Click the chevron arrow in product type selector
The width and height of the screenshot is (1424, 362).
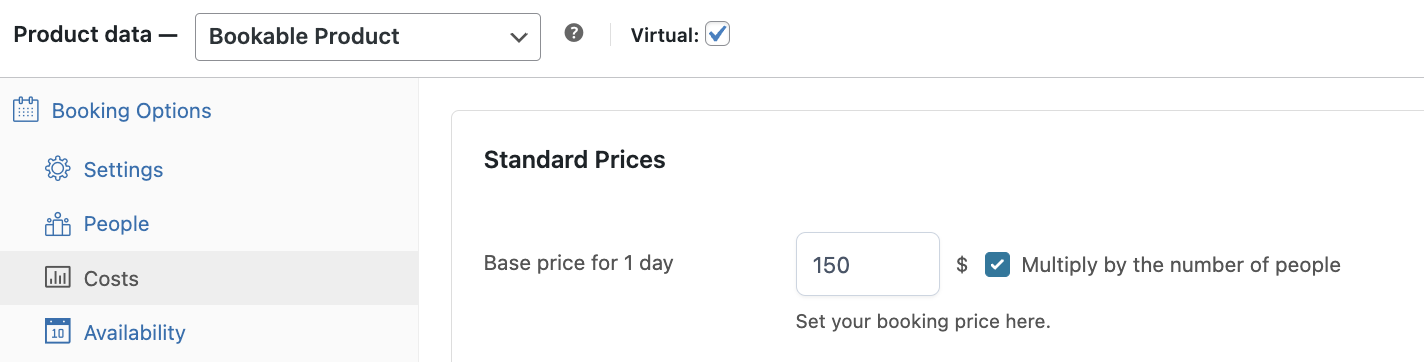point(518,37)
